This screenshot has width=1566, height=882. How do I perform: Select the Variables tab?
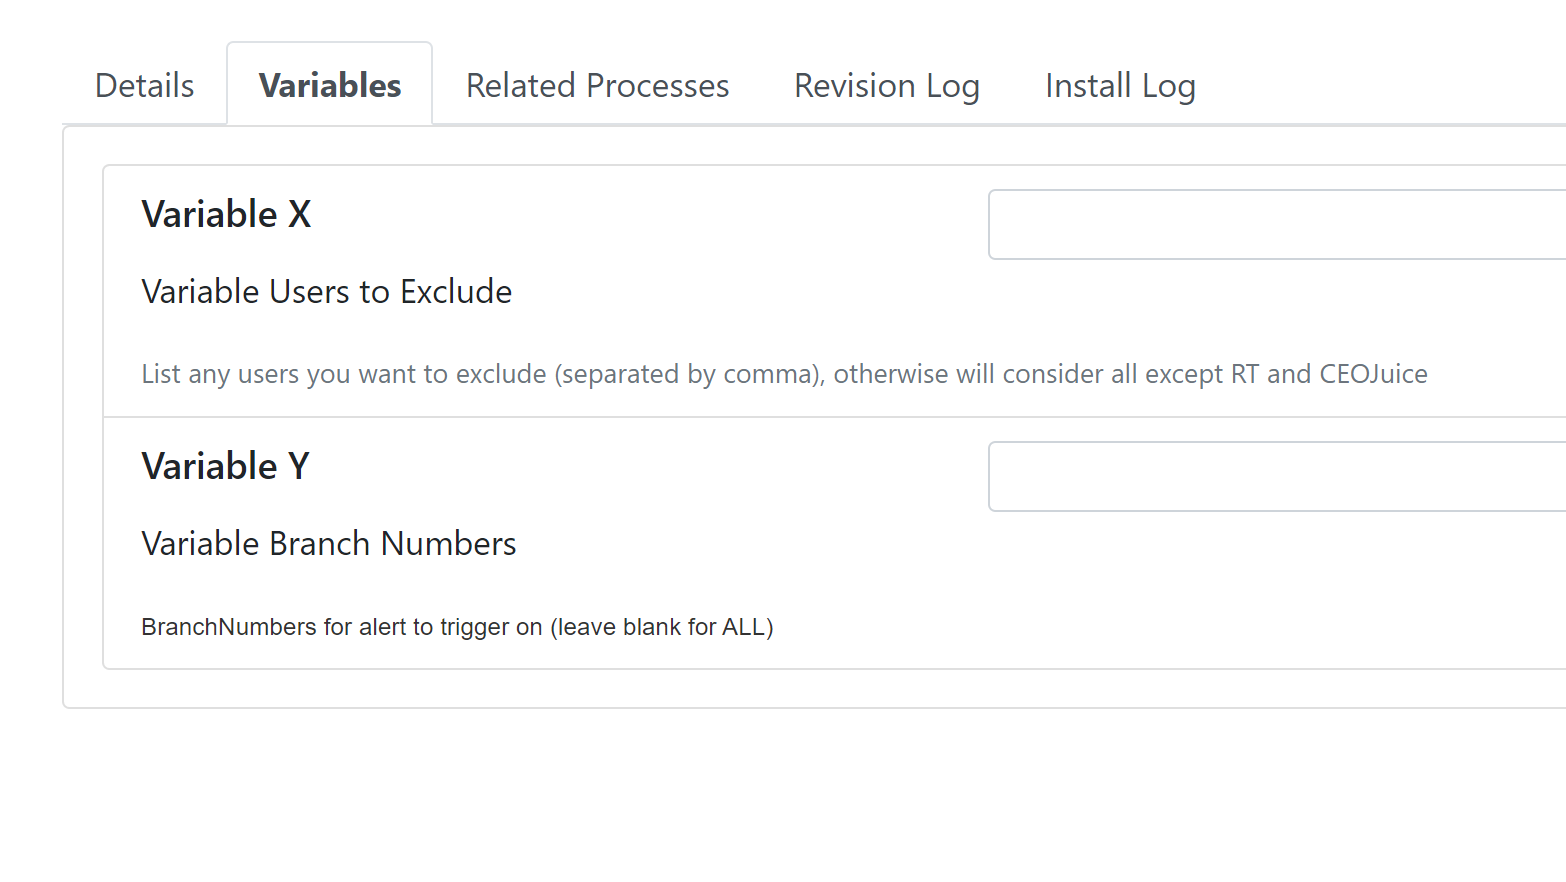330,86
